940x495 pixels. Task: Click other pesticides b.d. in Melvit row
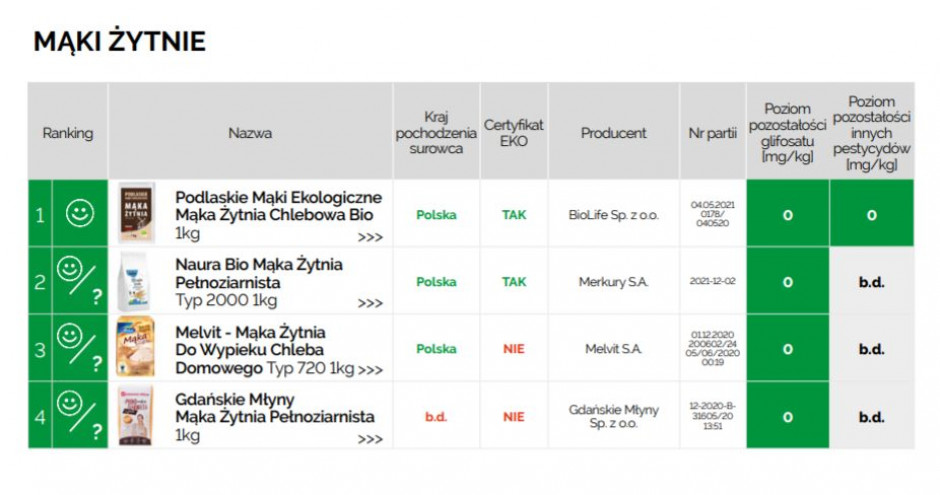pos(872,349)
